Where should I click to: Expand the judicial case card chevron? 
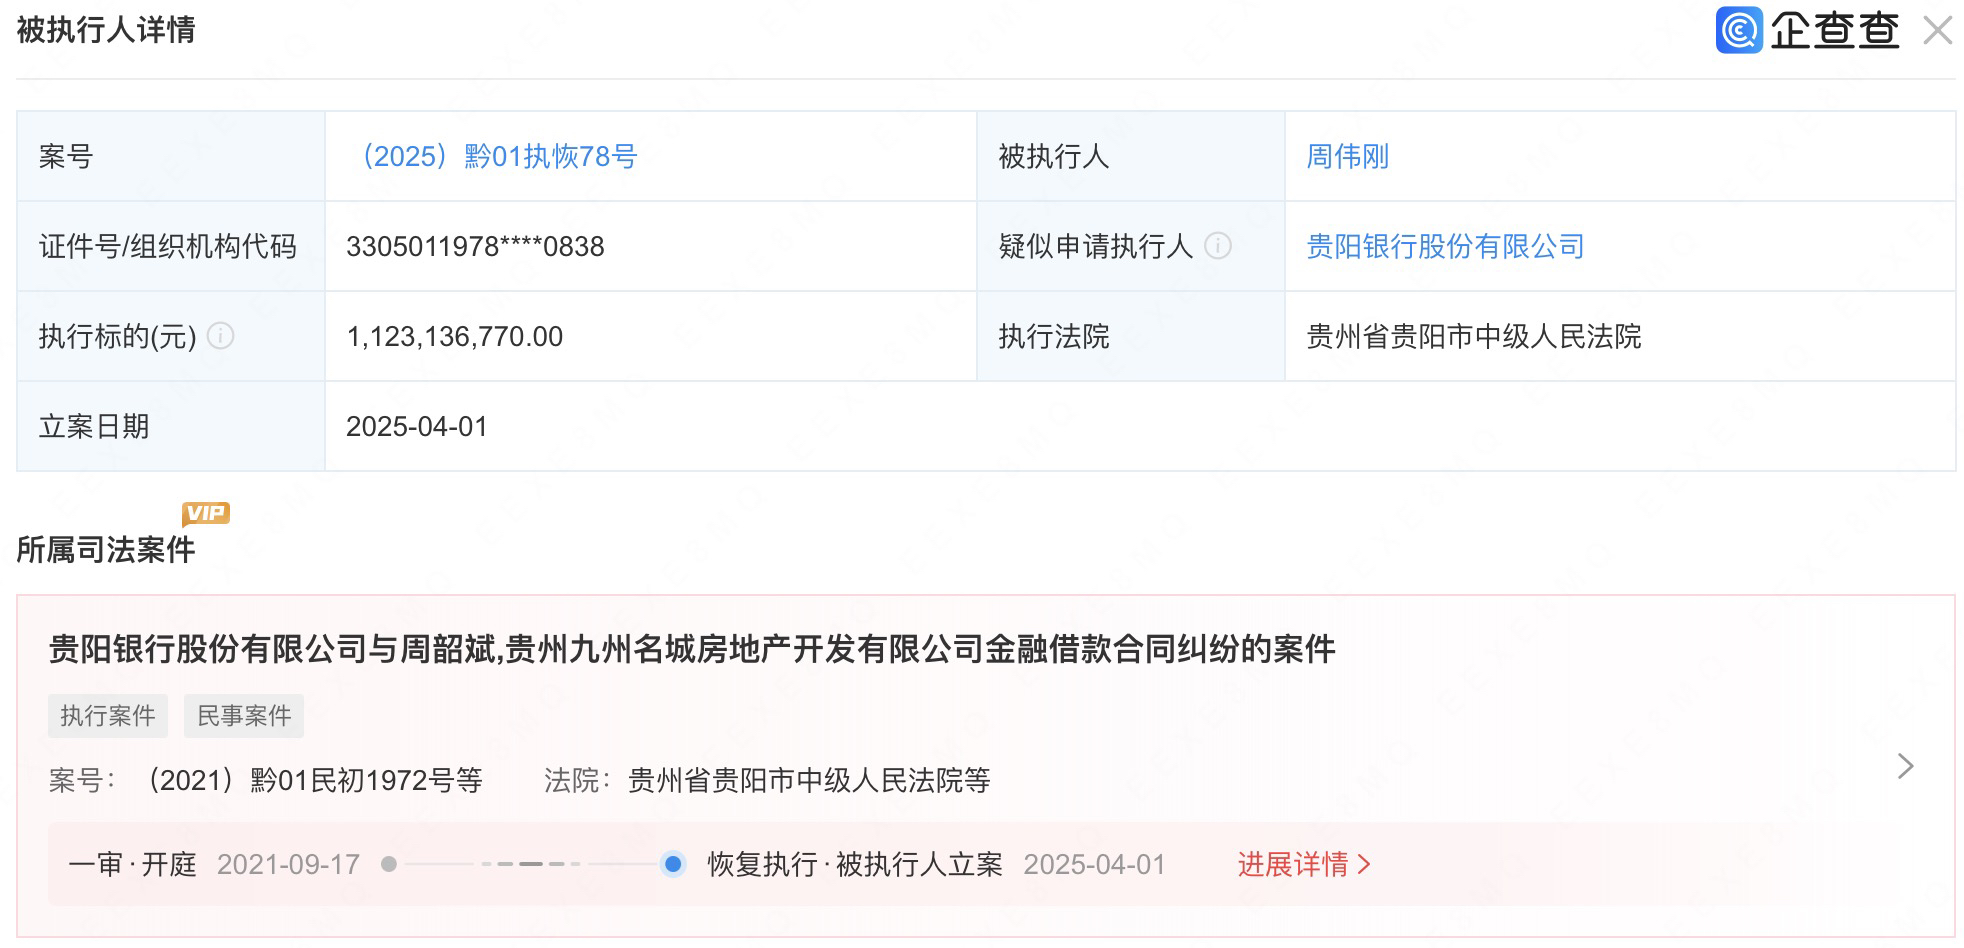click(1905, 766)
